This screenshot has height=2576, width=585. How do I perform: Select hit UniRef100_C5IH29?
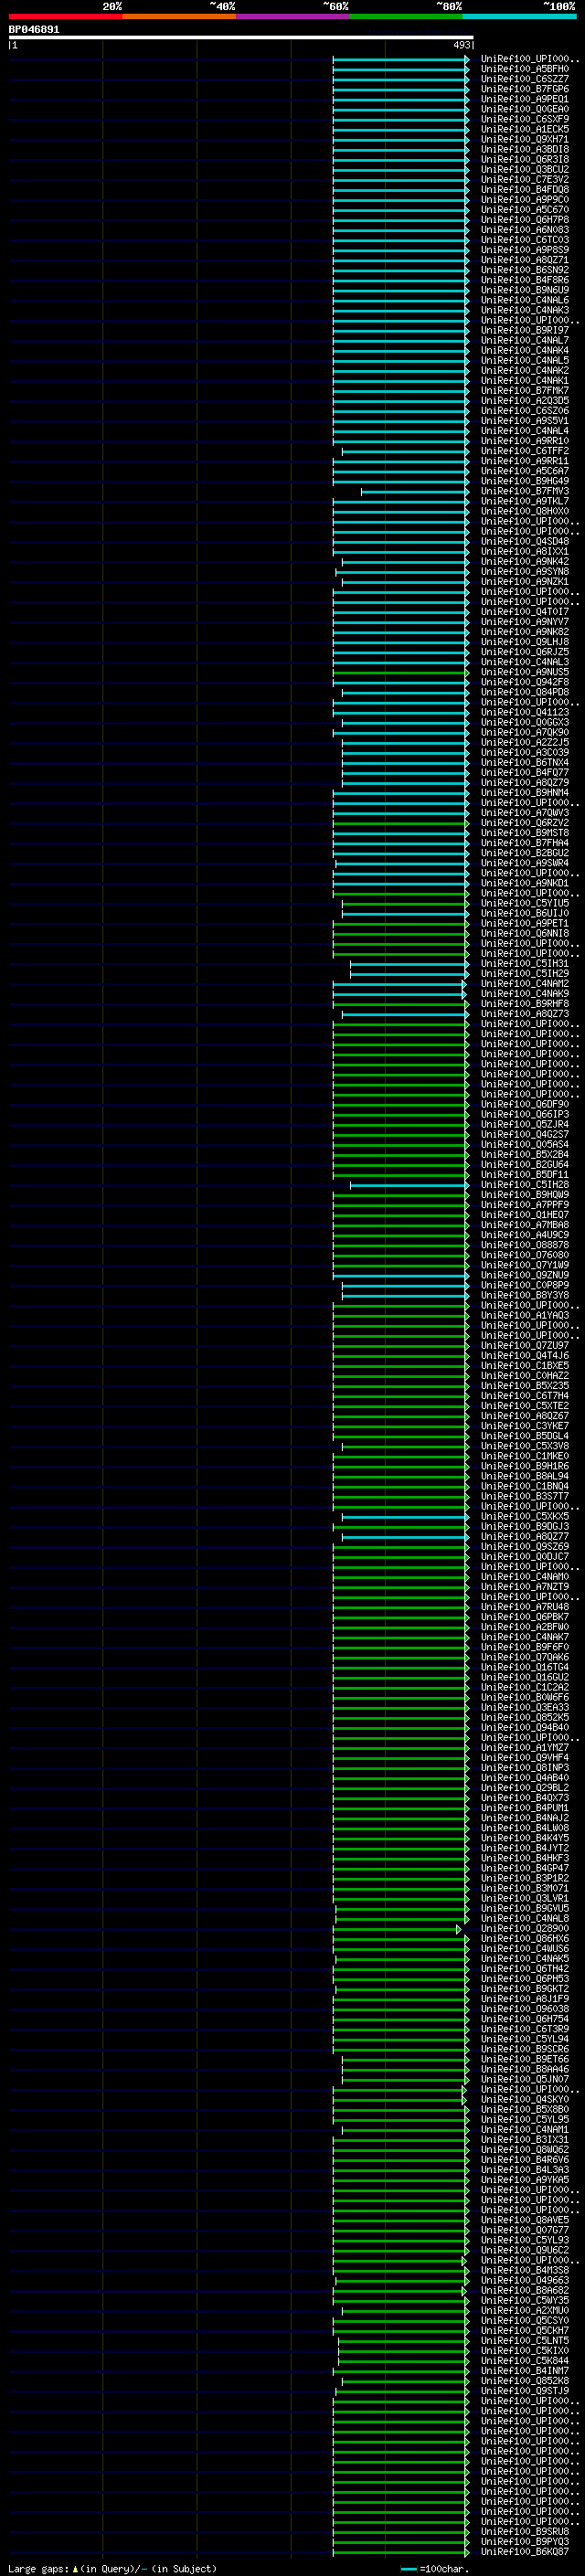pyautogui.click(x=524, y=974)
